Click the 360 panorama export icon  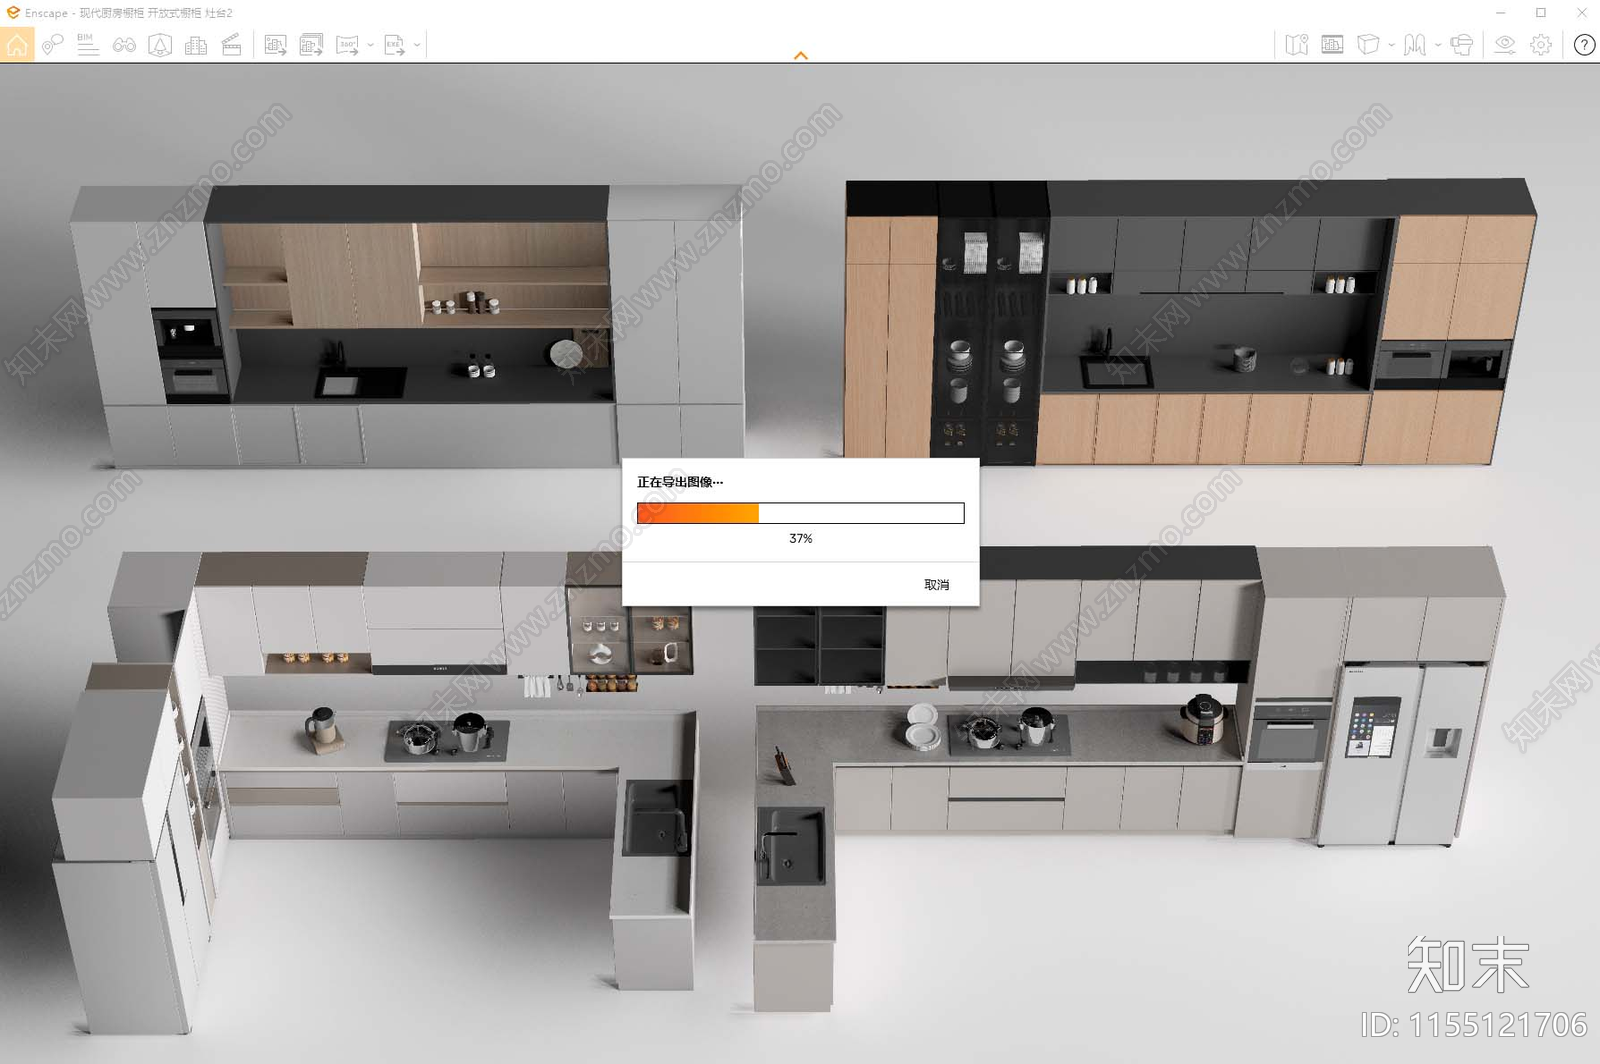click(347, 45)
